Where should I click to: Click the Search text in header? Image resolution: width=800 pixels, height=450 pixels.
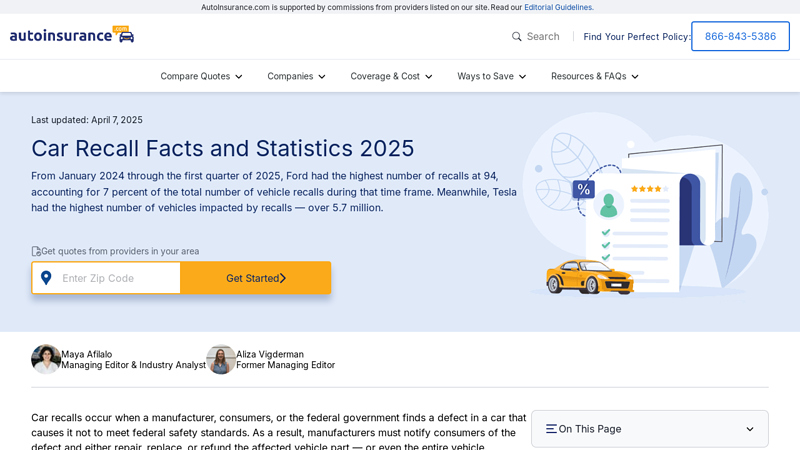point(543,36)
